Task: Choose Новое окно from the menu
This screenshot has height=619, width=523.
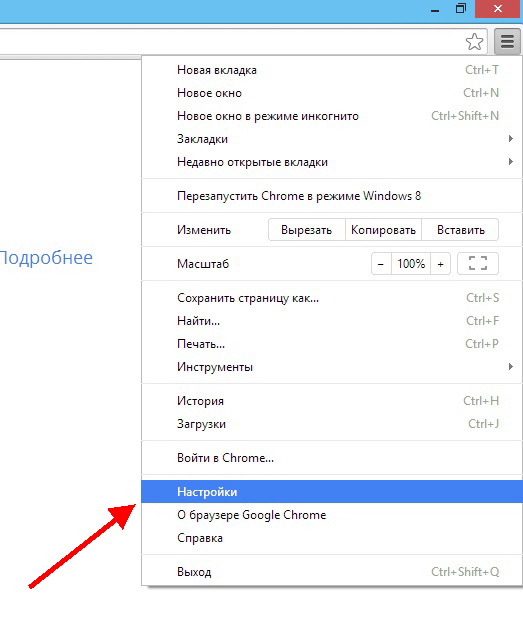Action: pyautogui.click(x=332, y=93)
